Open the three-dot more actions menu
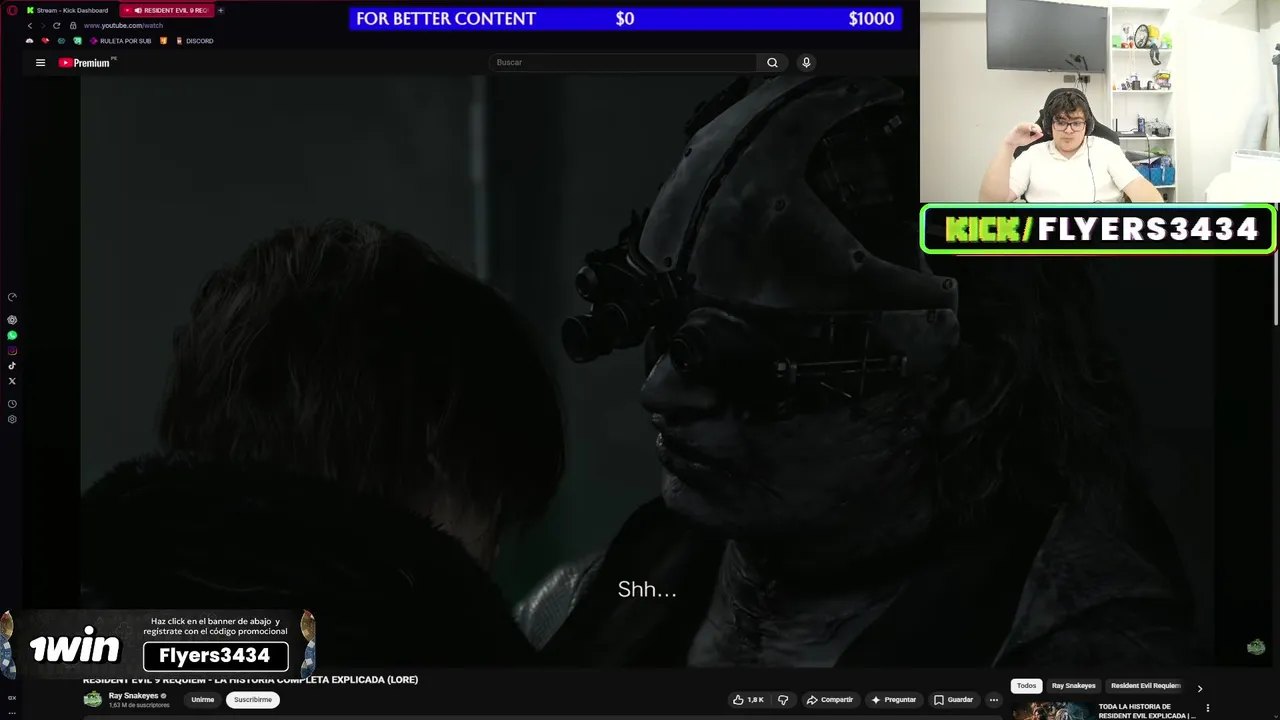 click(x=993, y=699)
